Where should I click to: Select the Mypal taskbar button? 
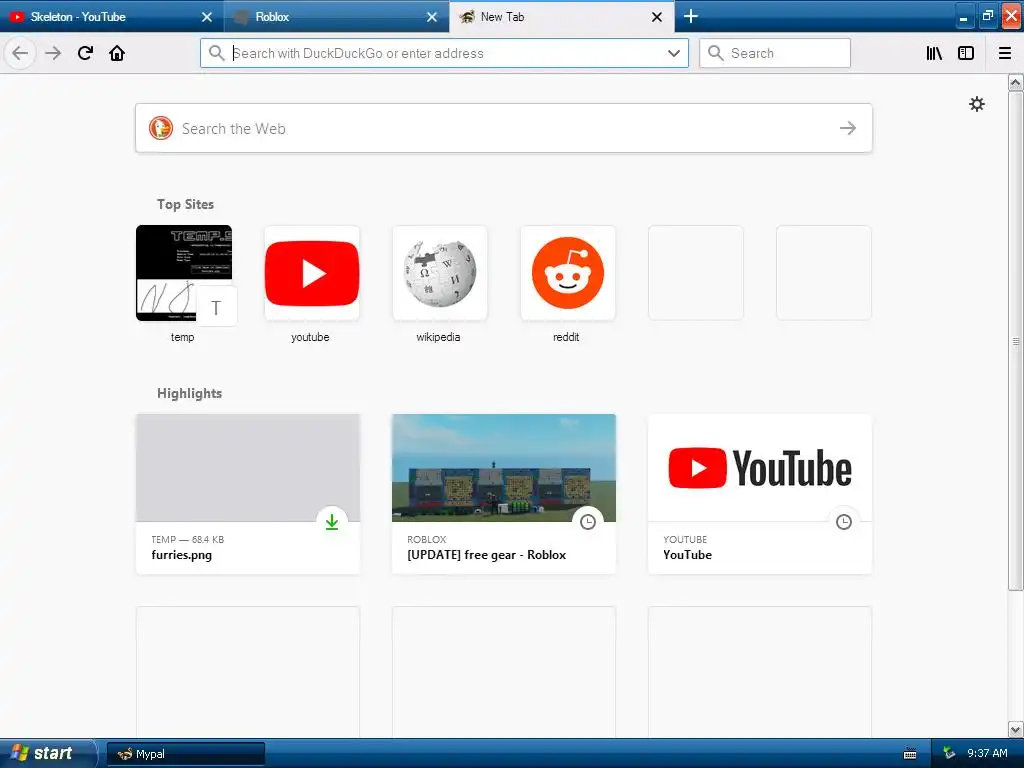click(185, 754)
